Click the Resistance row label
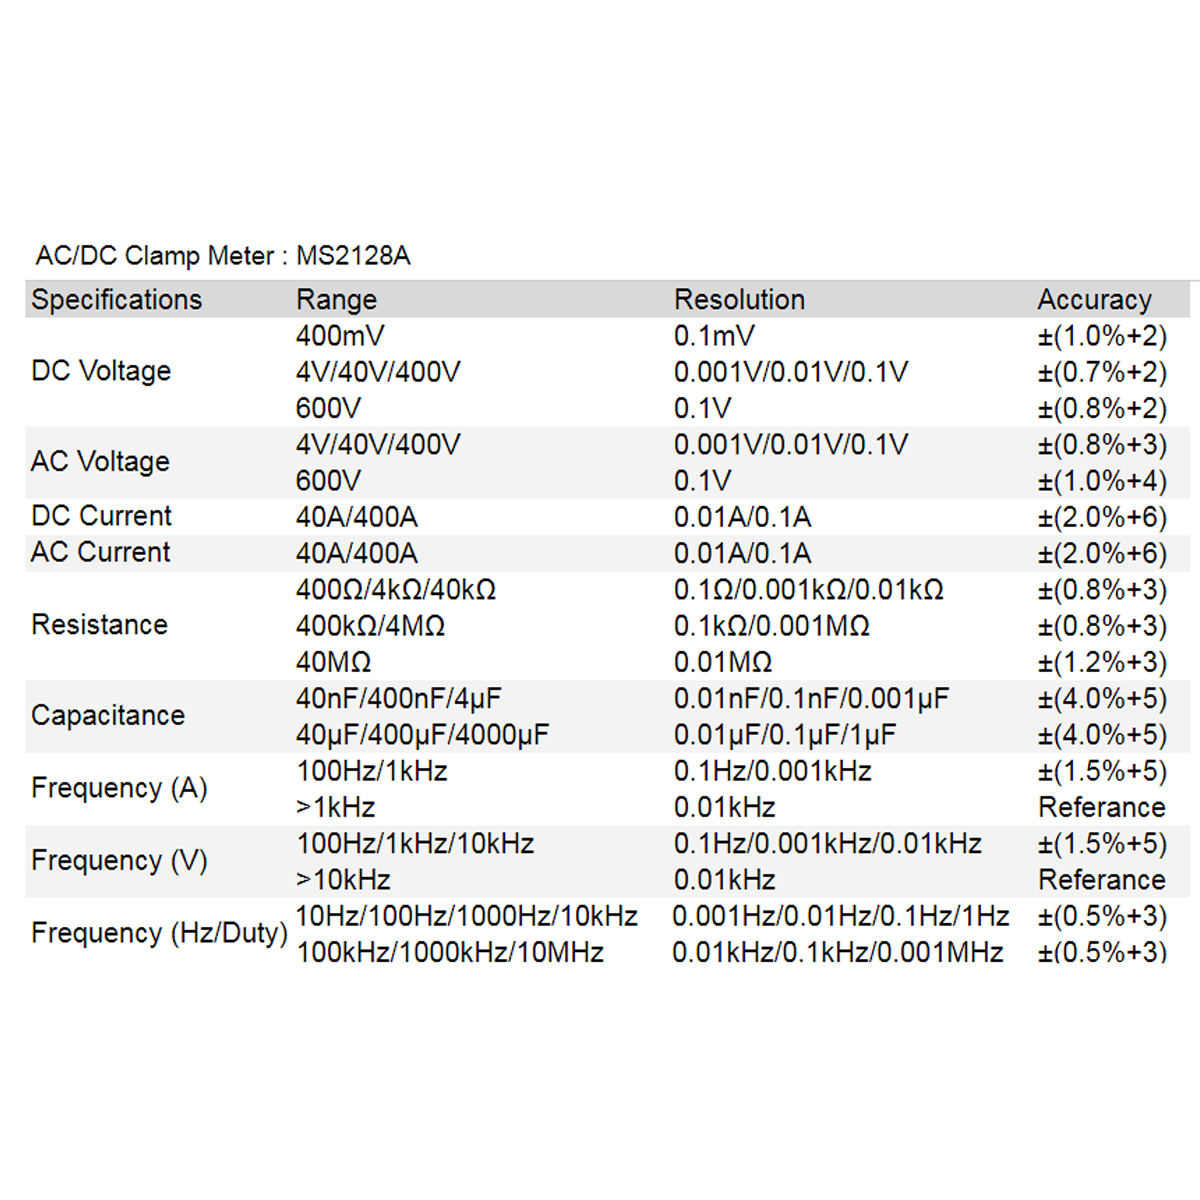1200x1200 pixels. (x=99, y=625)
